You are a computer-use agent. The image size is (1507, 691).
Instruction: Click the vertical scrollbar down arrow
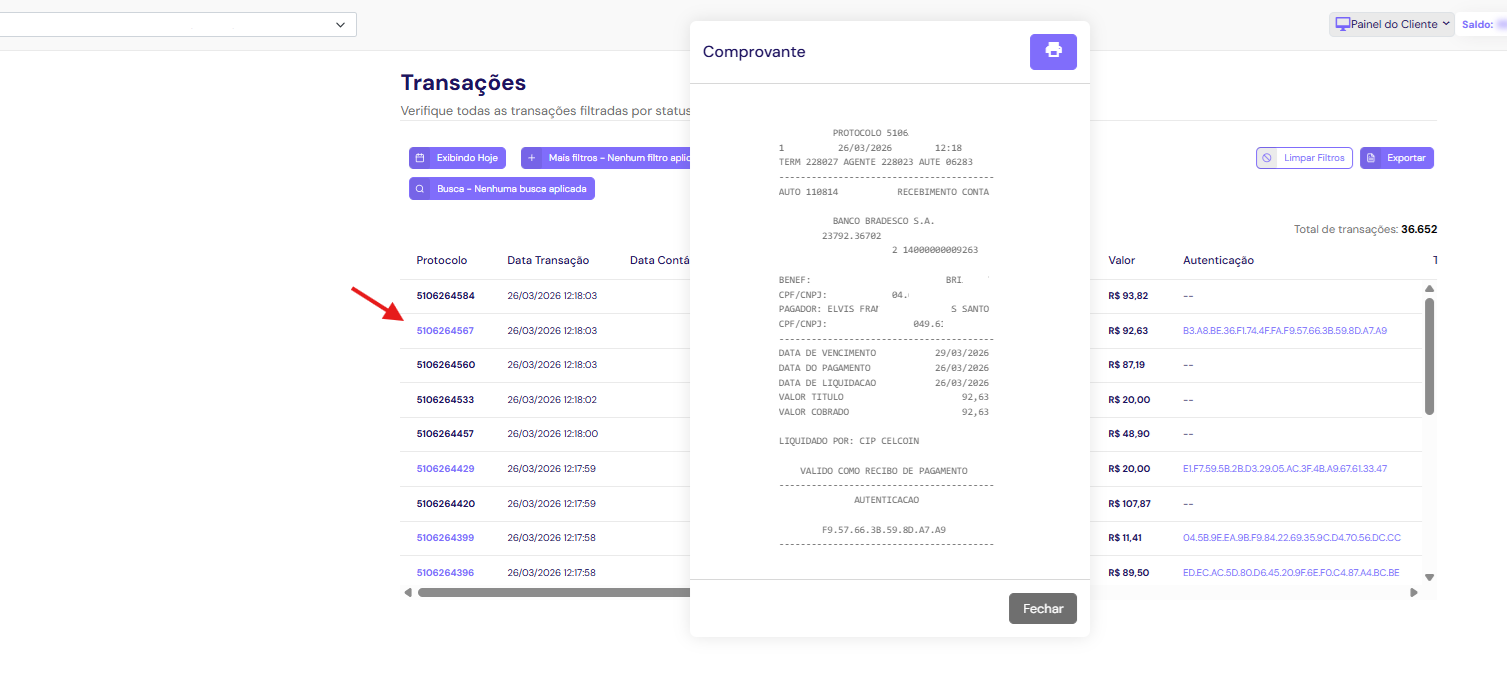[x=1429, y=577]
